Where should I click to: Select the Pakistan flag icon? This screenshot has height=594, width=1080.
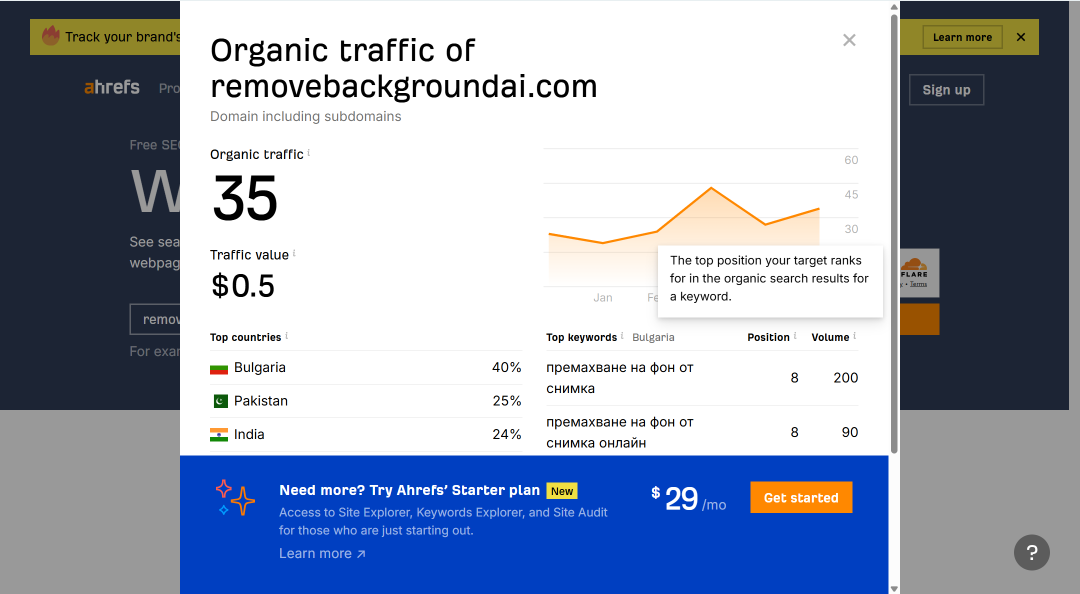220,401
